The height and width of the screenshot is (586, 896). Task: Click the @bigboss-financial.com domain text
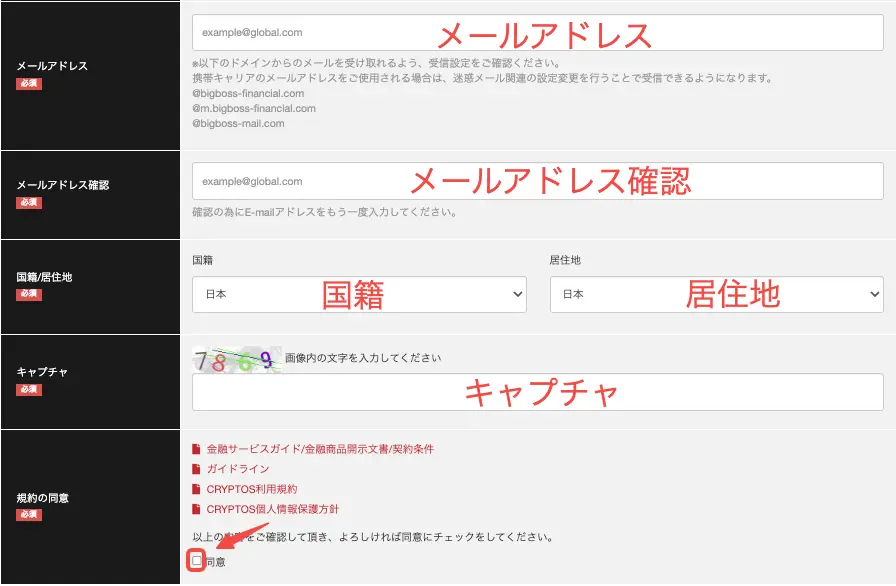[x=248, y=93]
